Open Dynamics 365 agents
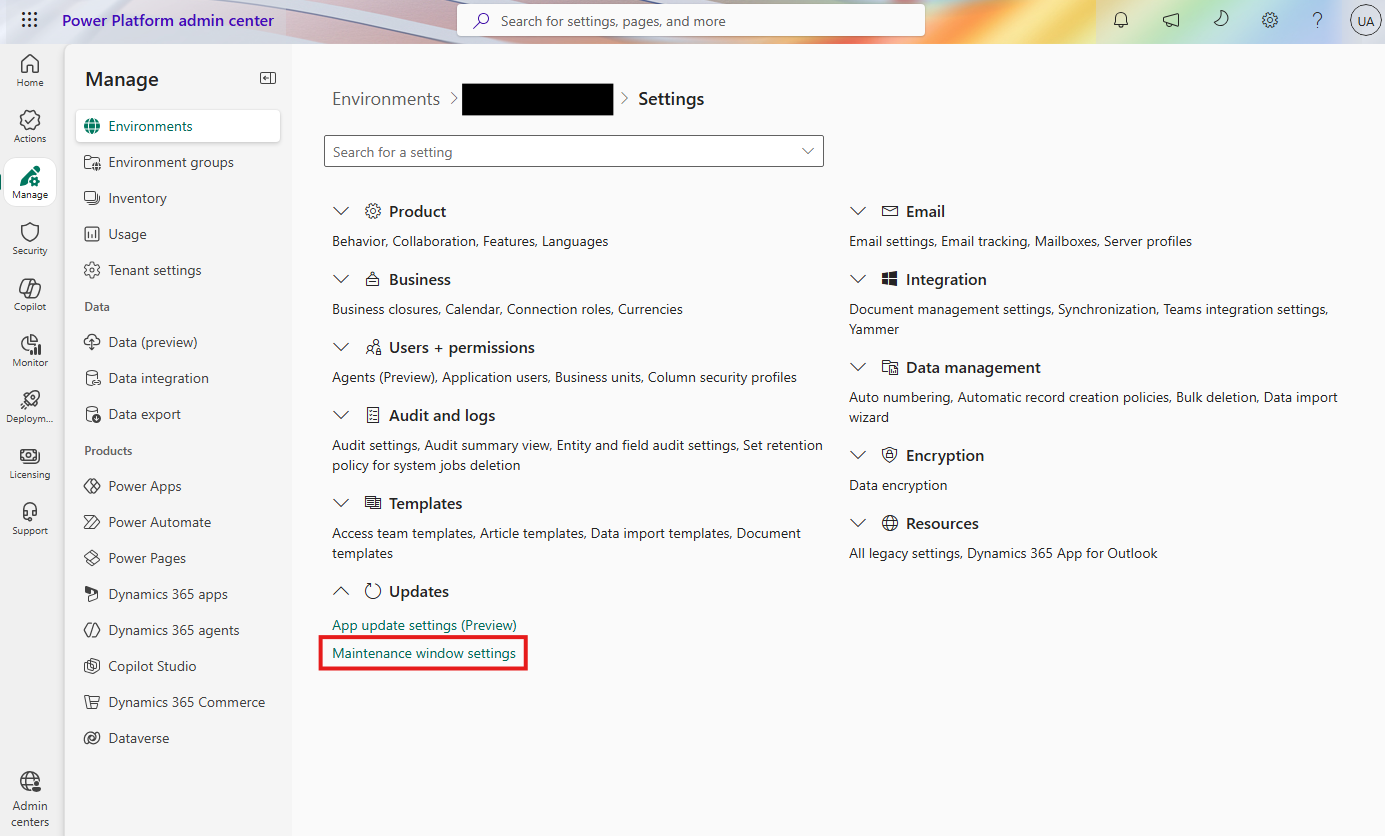1385x836 pixels. pyautogui.click(x=178, y=630)
